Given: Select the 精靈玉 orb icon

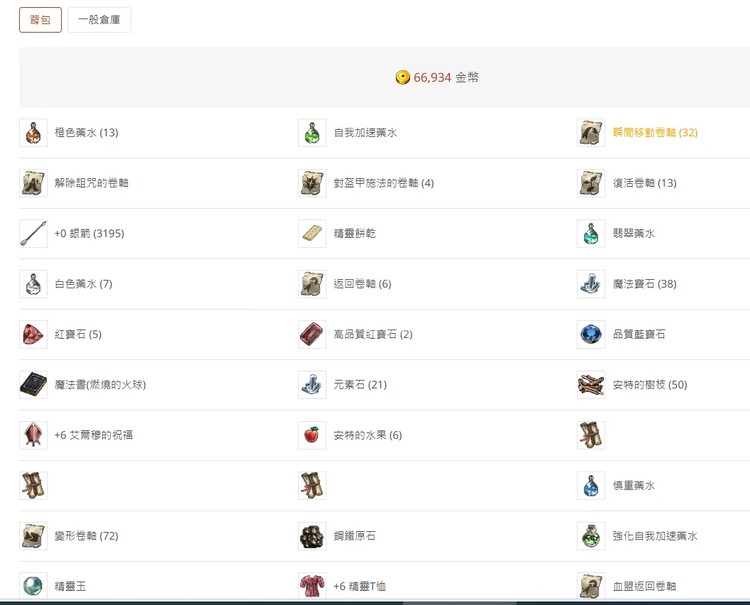Looking at the screenshot, I should (x=33, y=586).
